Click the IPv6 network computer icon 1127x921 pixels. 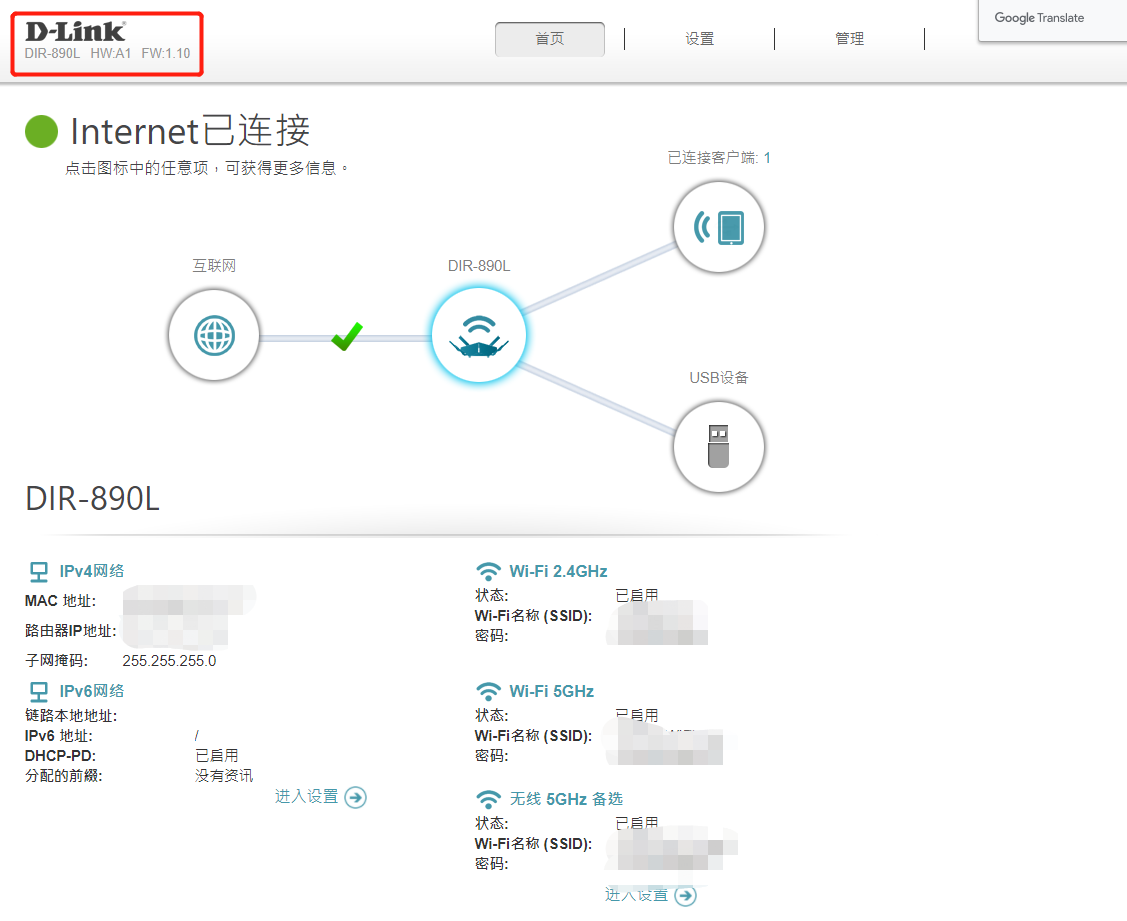click(39, 692)
